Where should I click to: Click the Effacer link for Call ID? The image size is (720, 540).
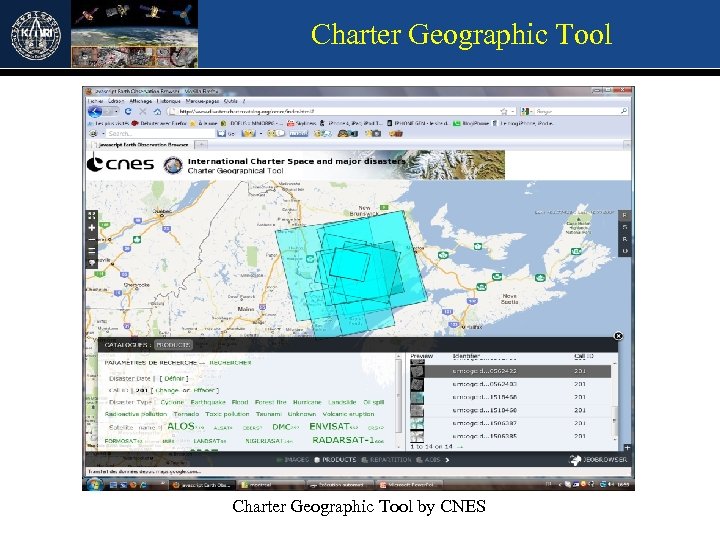pos(204,390)
